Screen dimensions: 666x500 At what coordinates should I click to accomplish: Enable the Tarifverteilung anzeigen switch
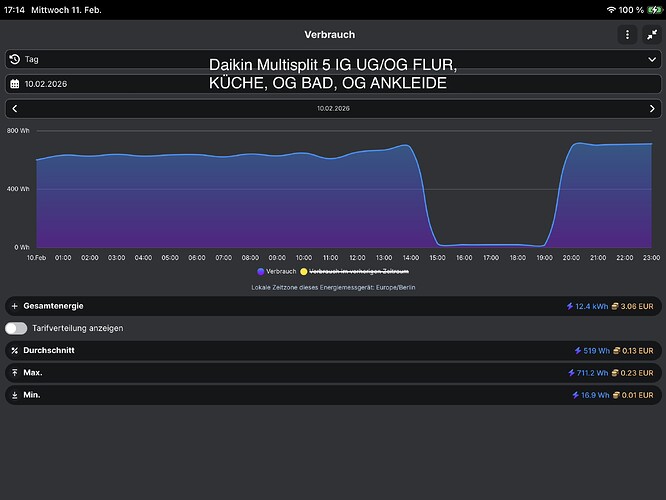click(x=16, y=328)
